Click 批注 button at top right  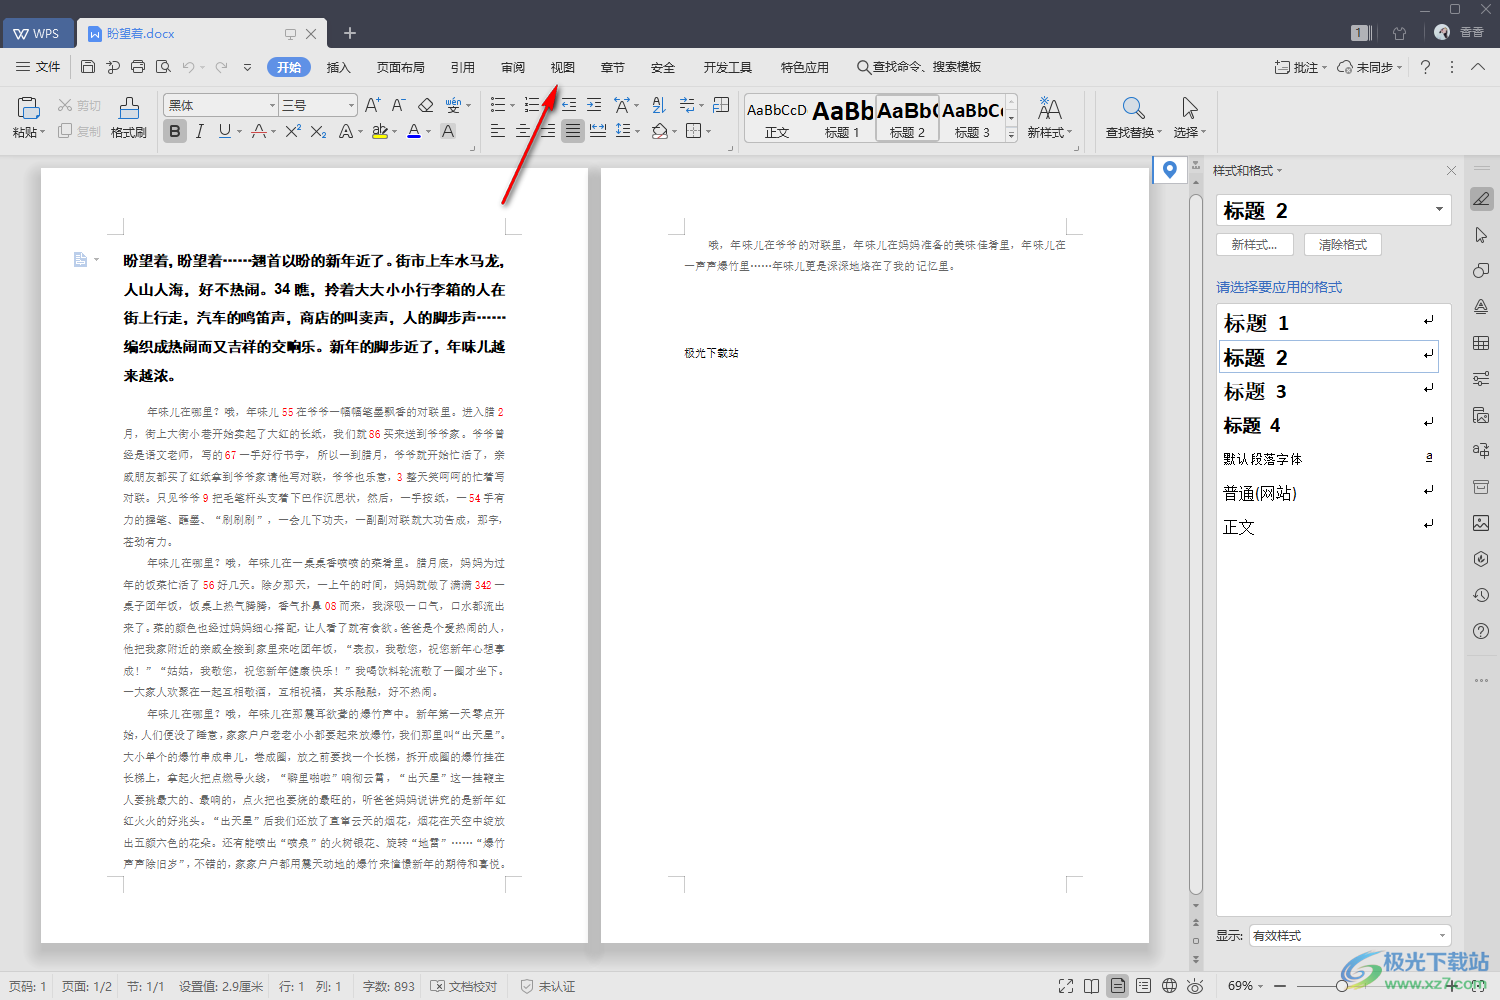pyautogui.click(x=1300, y=67)
